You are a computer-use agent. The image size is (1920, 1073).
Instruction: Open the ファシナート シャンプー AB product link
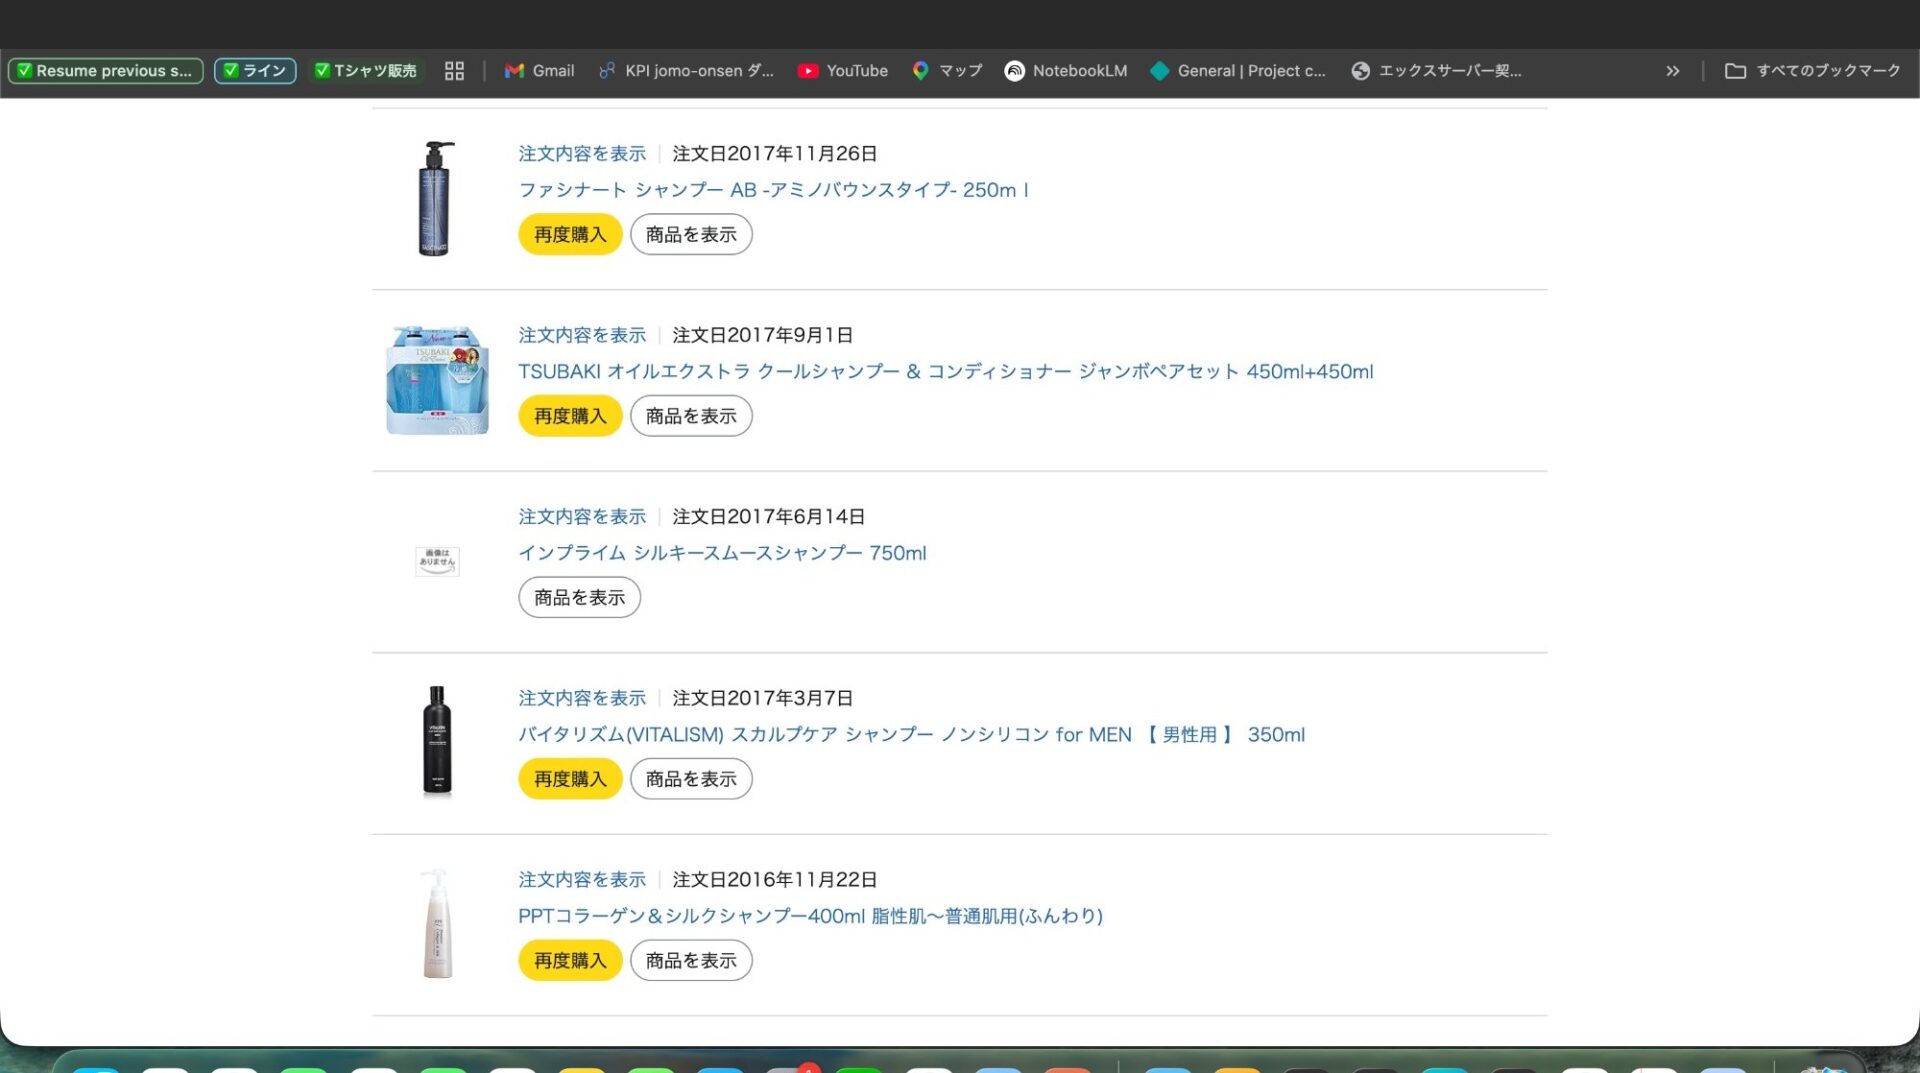coord(773,190)
